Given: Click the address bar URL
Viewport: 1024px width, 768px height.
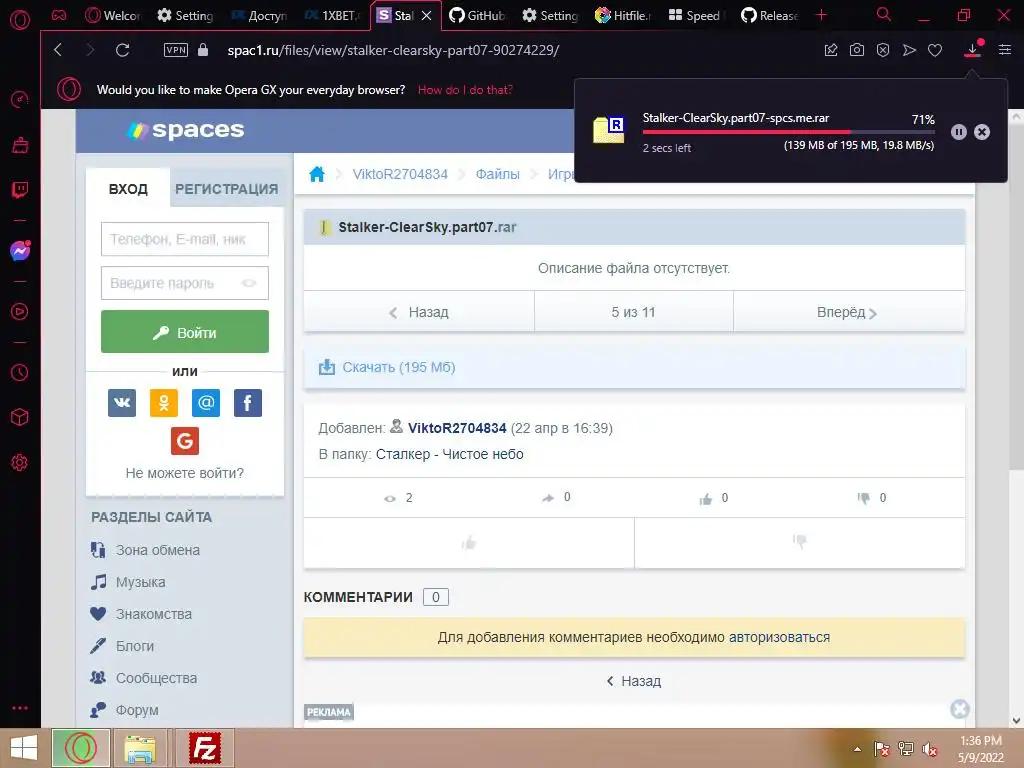Looking at the screenshot, I should click(393, 50).
